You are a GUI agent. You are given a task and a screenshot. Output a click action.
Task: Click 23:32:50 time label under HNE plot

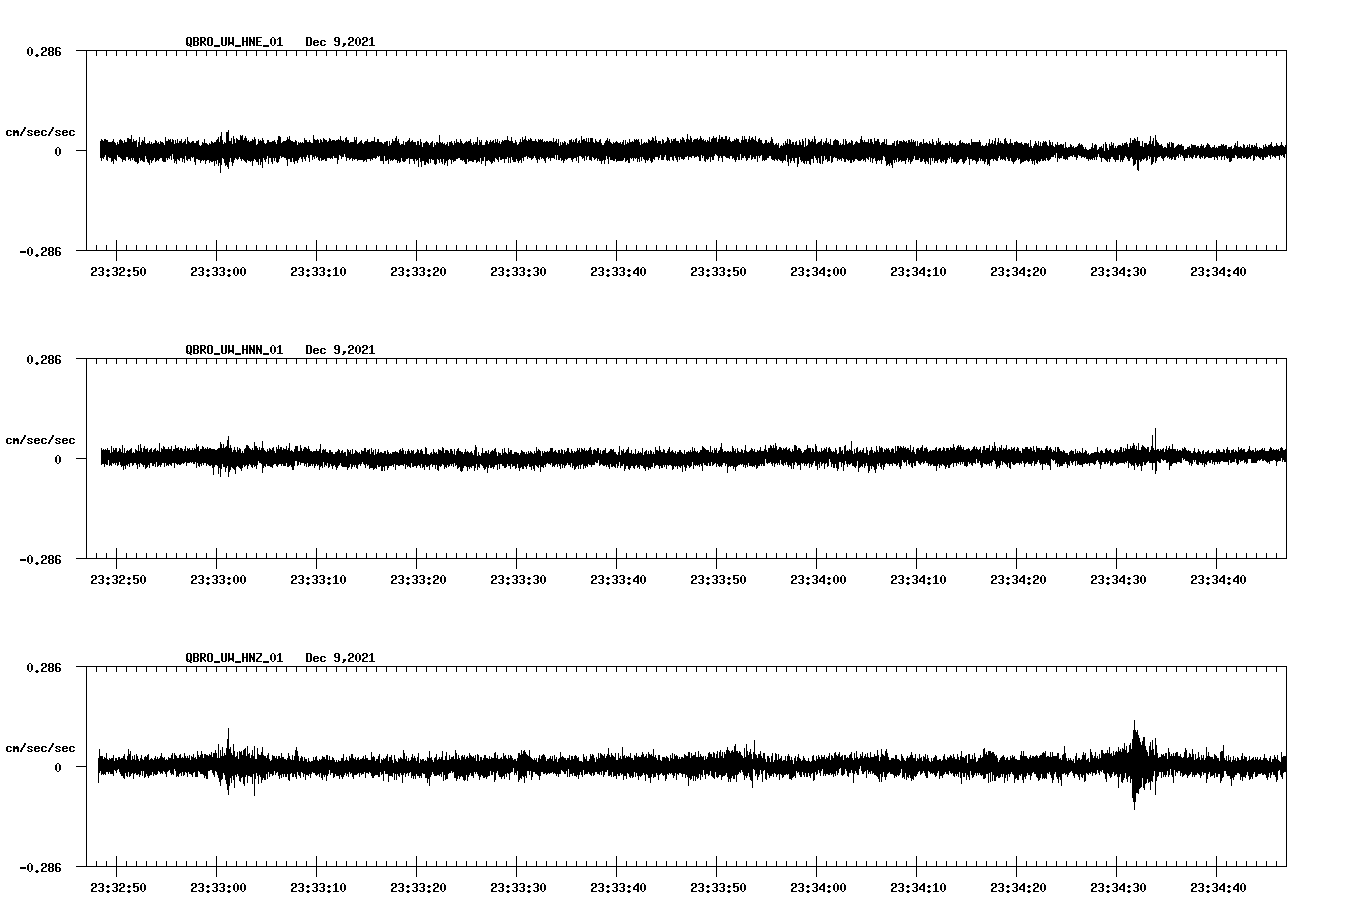(x=118, y=271)
